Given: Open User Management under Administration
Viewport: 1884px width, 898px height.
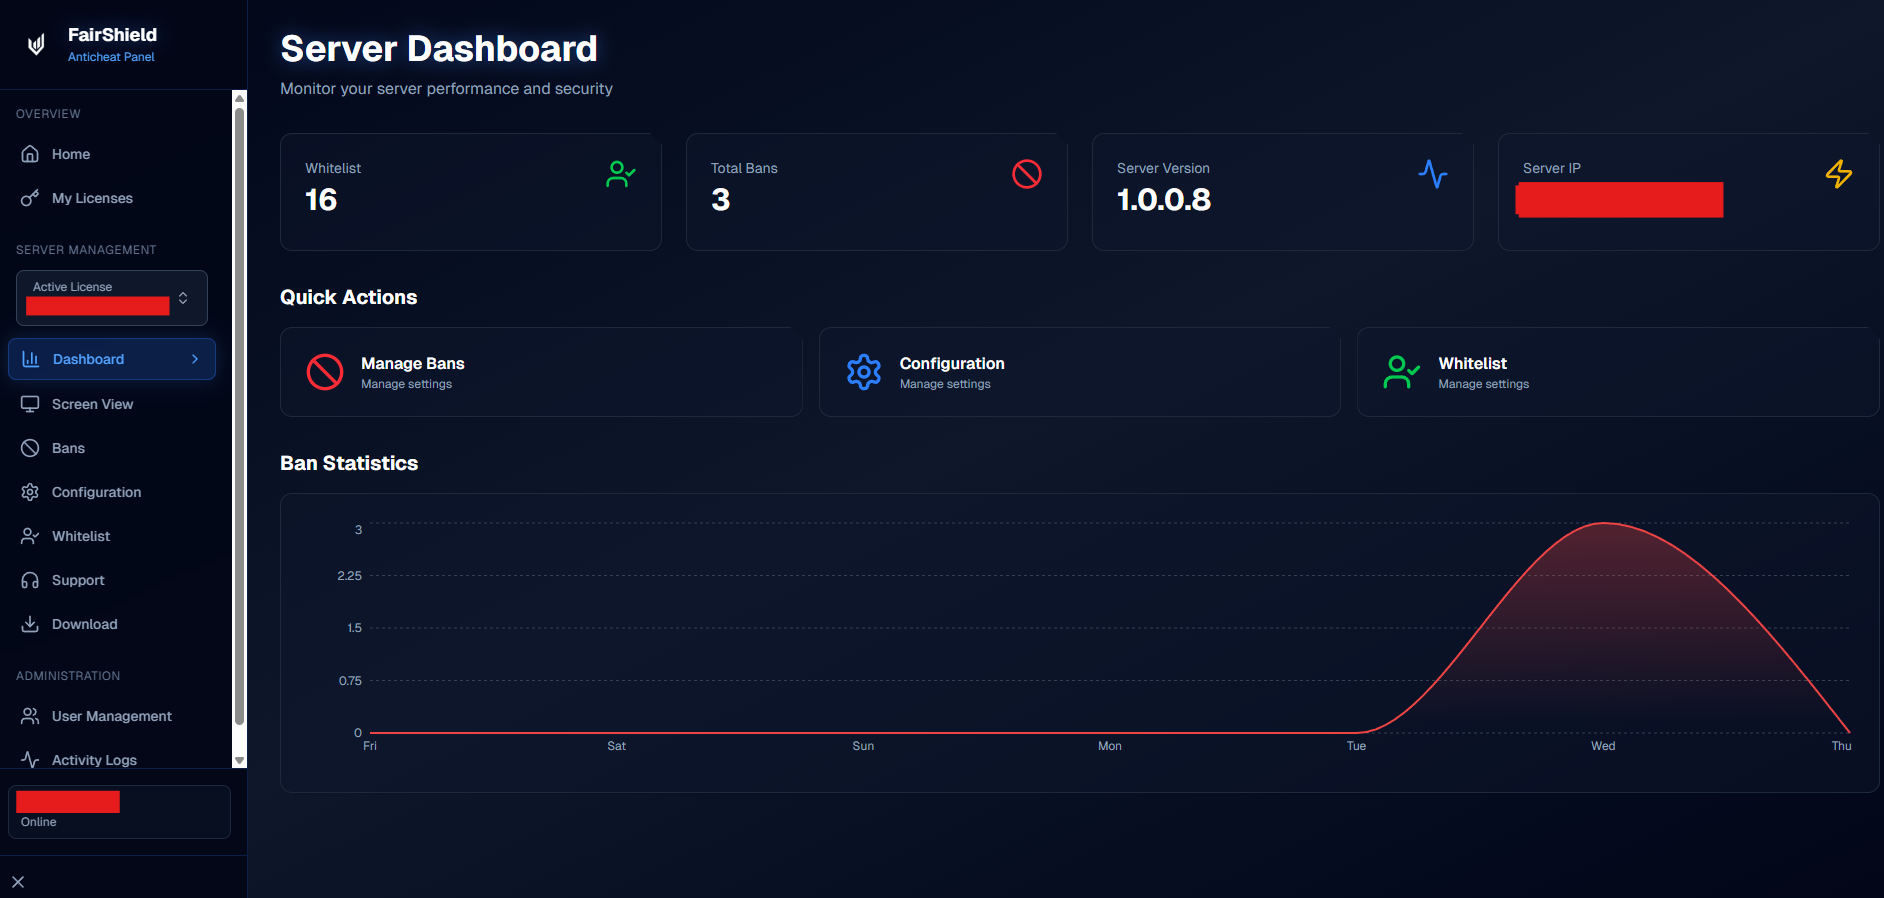Looking at the screenshot, I should 112,716.
